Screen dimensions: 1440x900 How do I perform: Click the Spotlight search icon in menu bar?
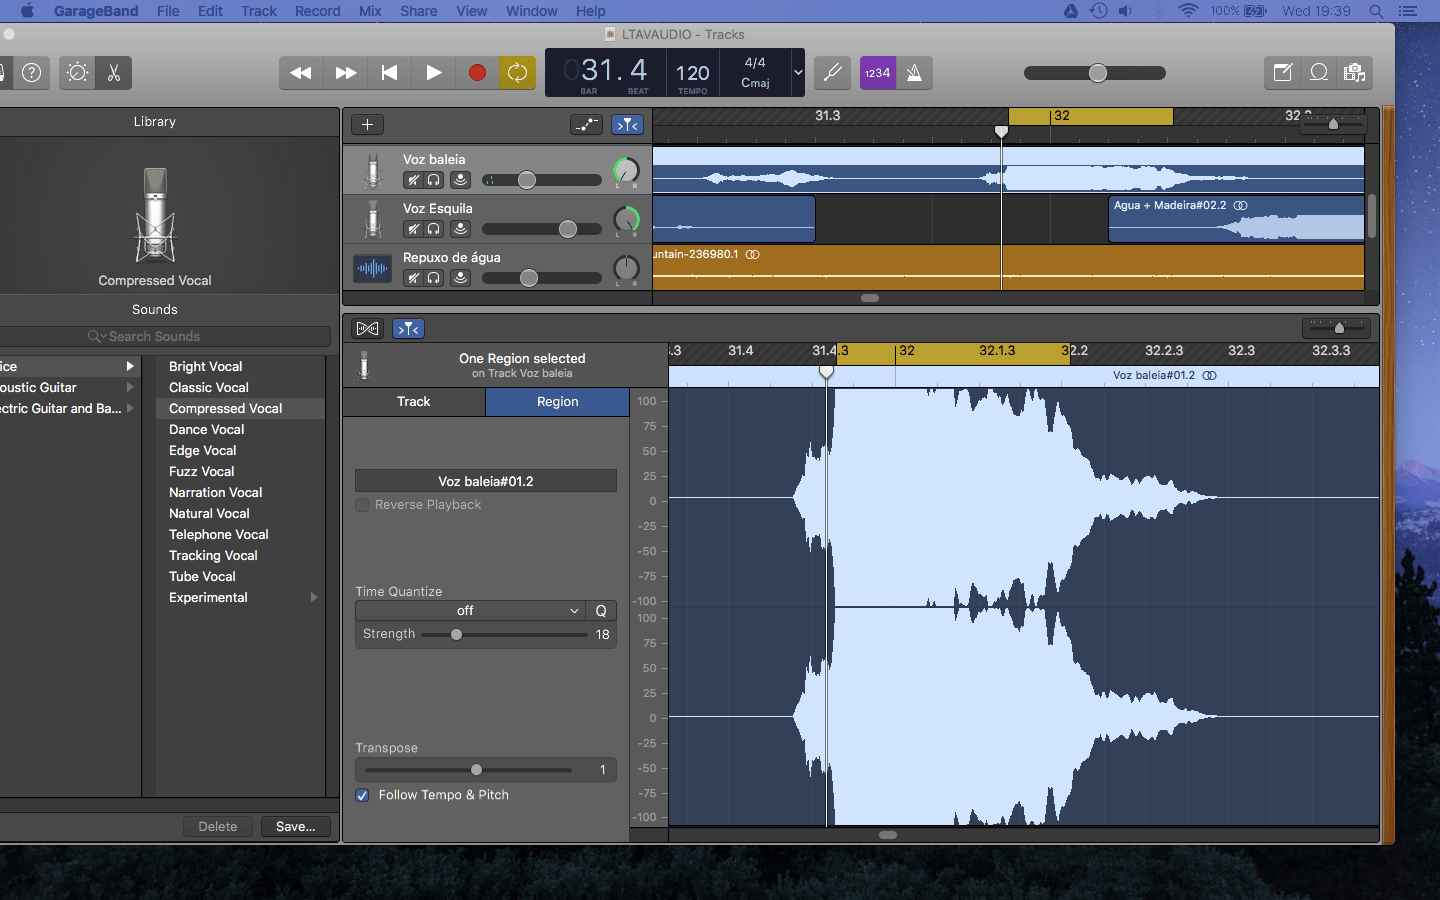[1376, 11]
